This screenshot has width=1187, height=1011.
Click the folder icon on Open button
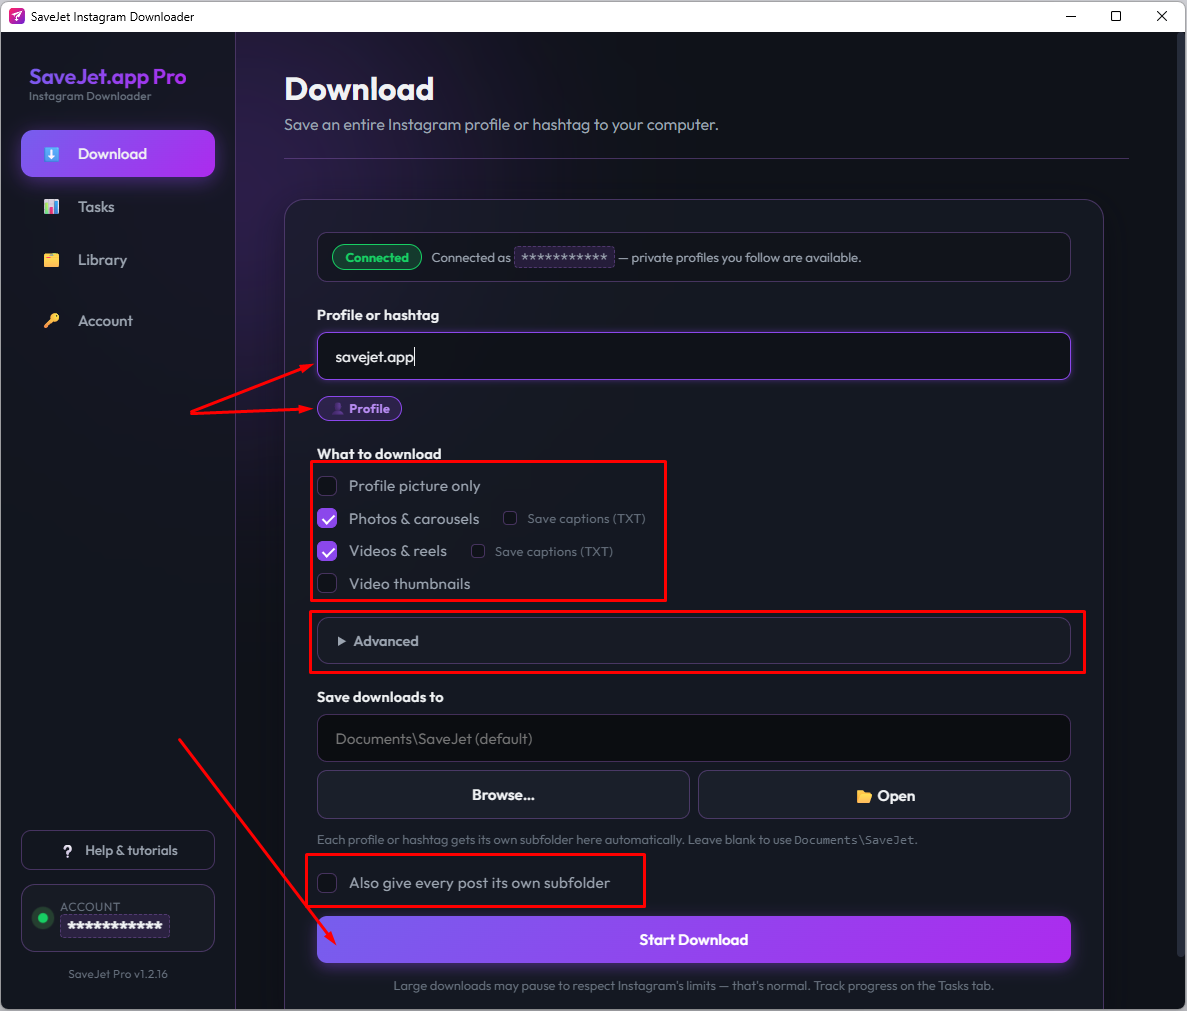tap(864, 795)
